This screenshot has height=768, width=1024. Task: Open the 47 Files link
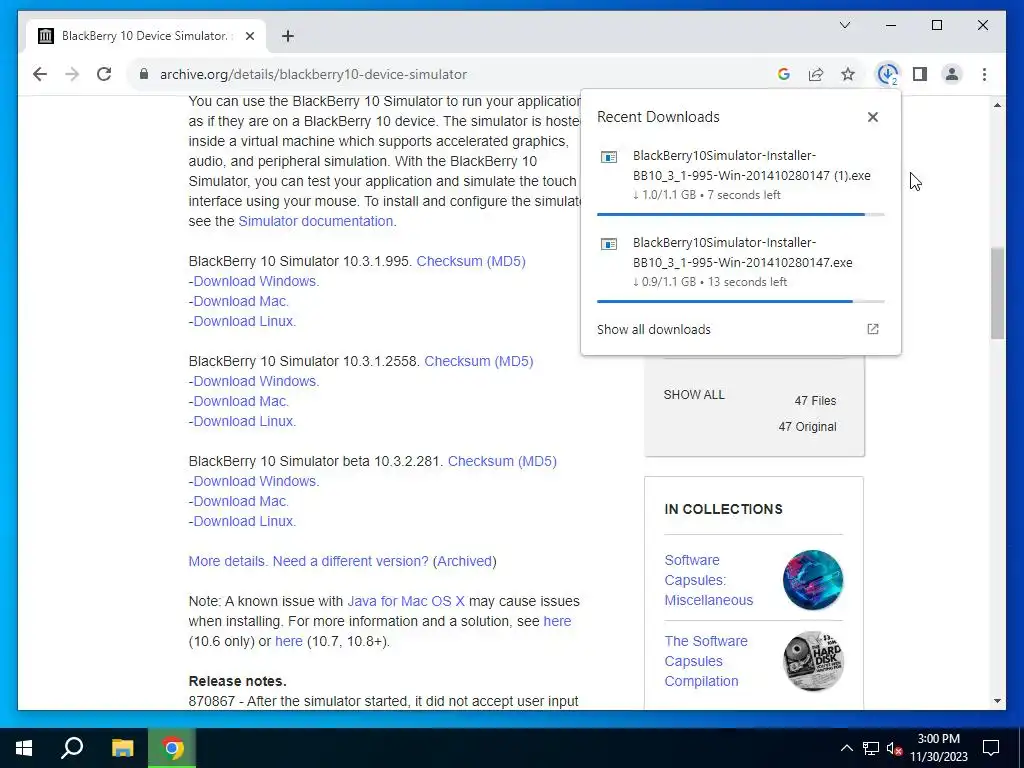[x=815, y=401]
